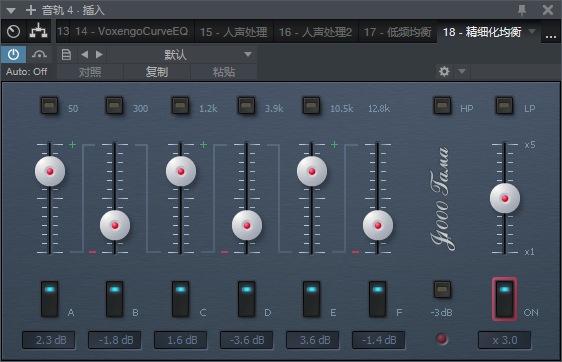Screen dimensions: 562x362
Task: Pin the plugin window
Action: [522, 10]
